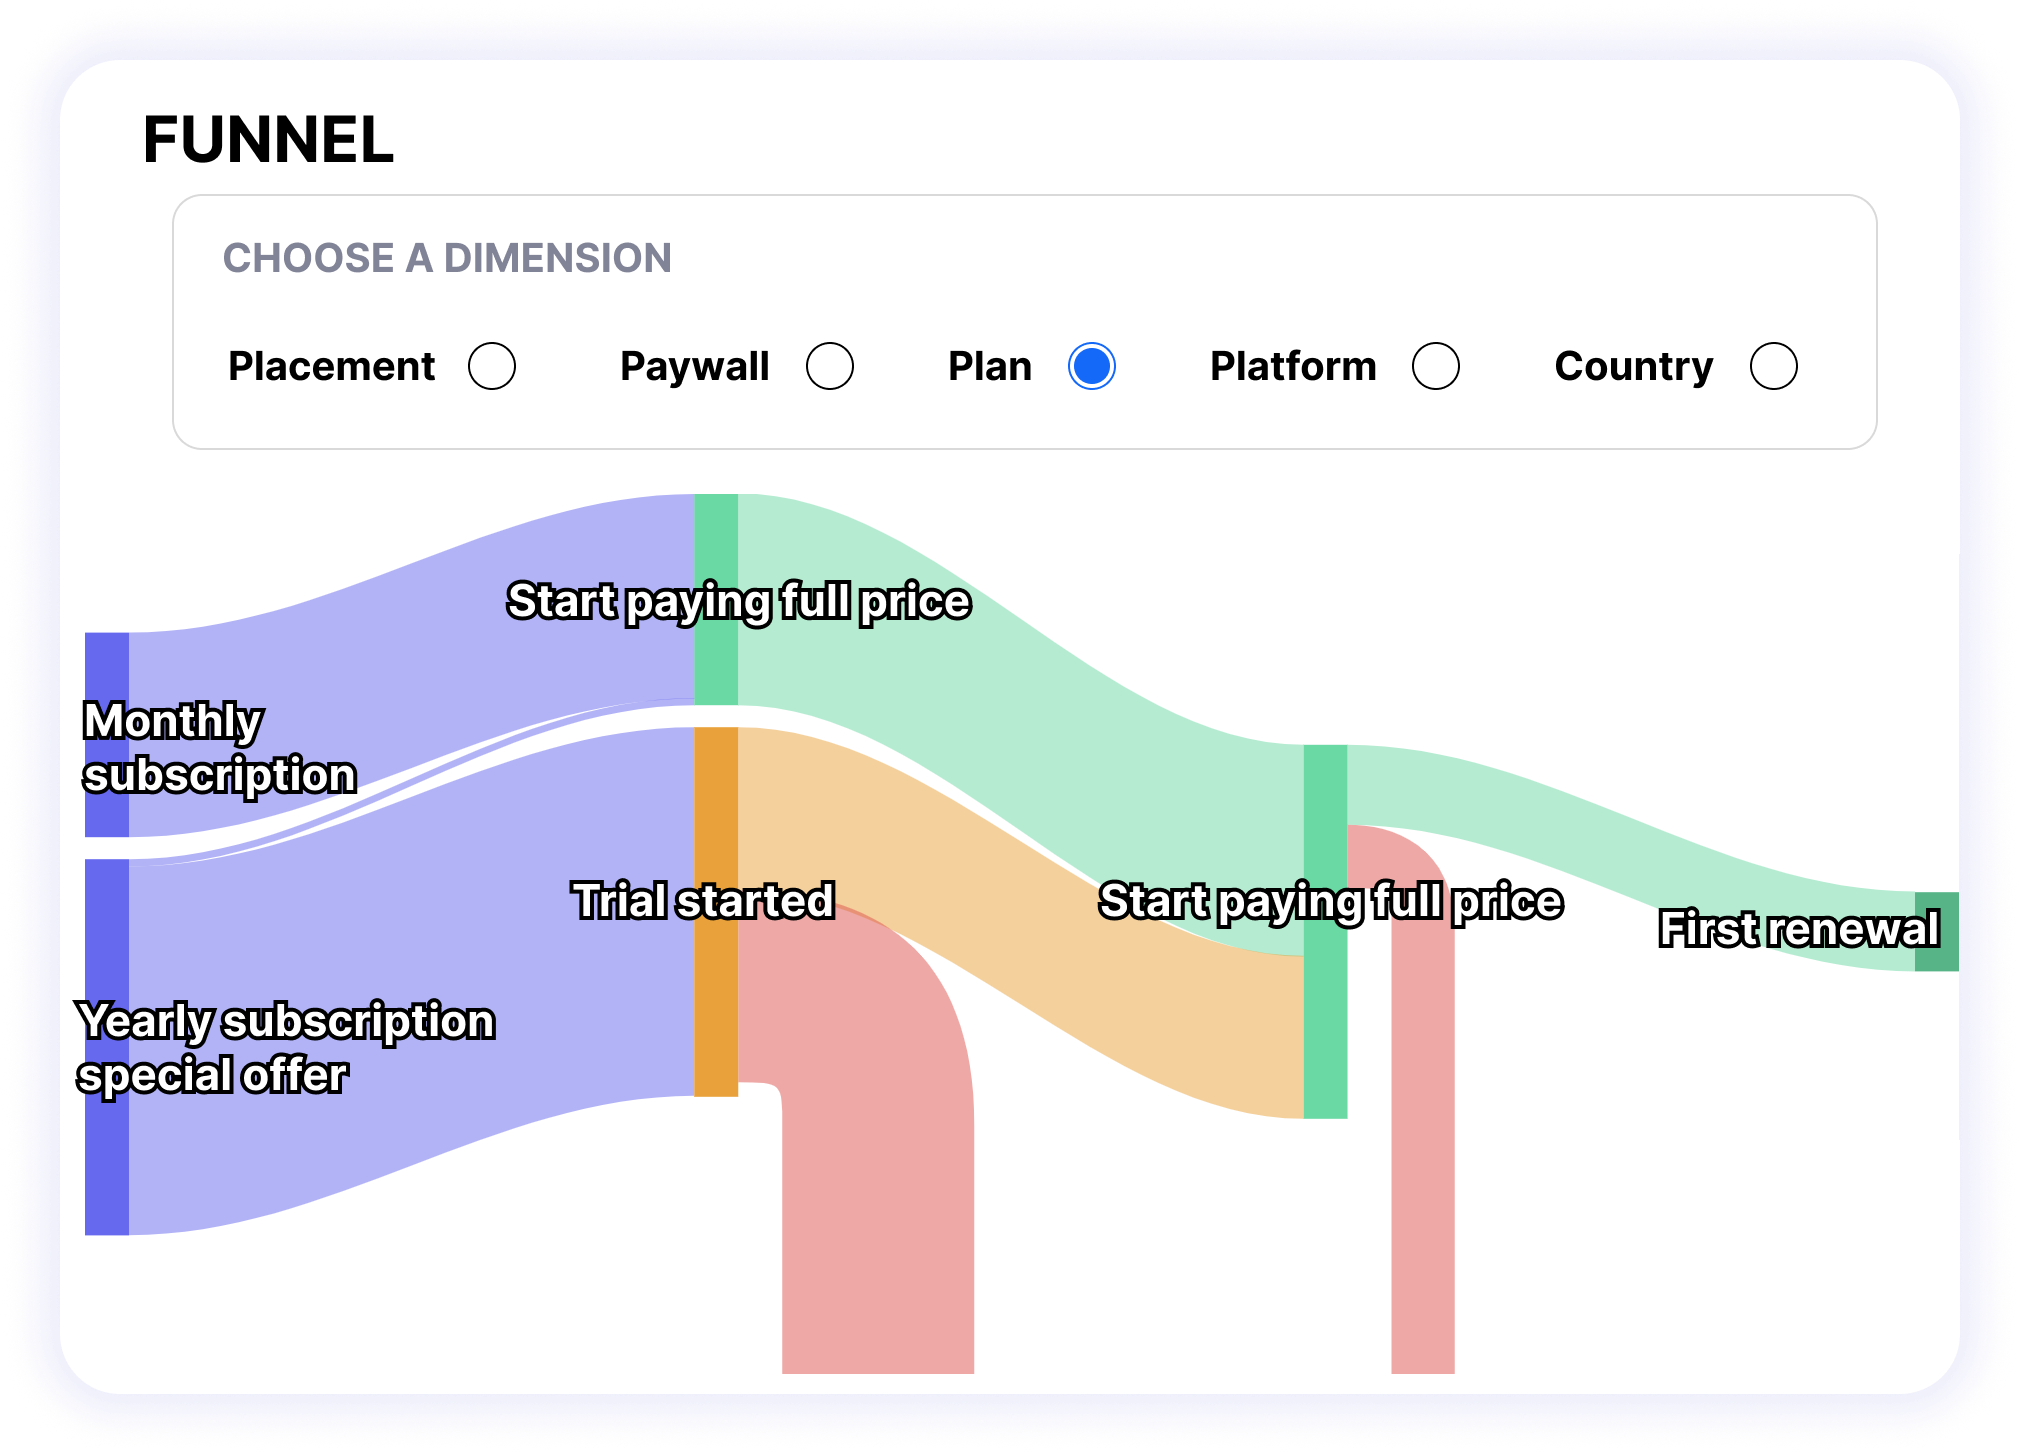This screenshot has height=1454, width=2020.
Task: Click the dark green First renewal bar
Action: (1937, 931)
